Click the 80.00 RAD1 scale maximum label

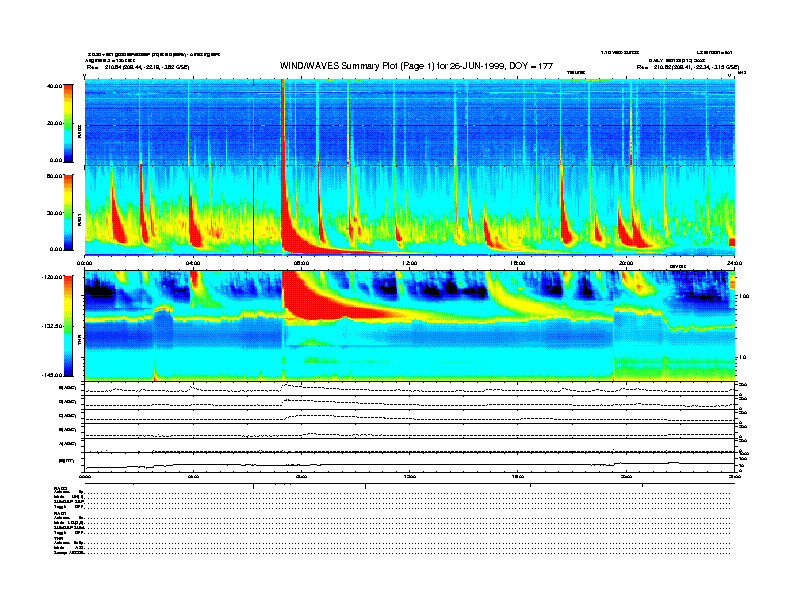coord(52,175)
